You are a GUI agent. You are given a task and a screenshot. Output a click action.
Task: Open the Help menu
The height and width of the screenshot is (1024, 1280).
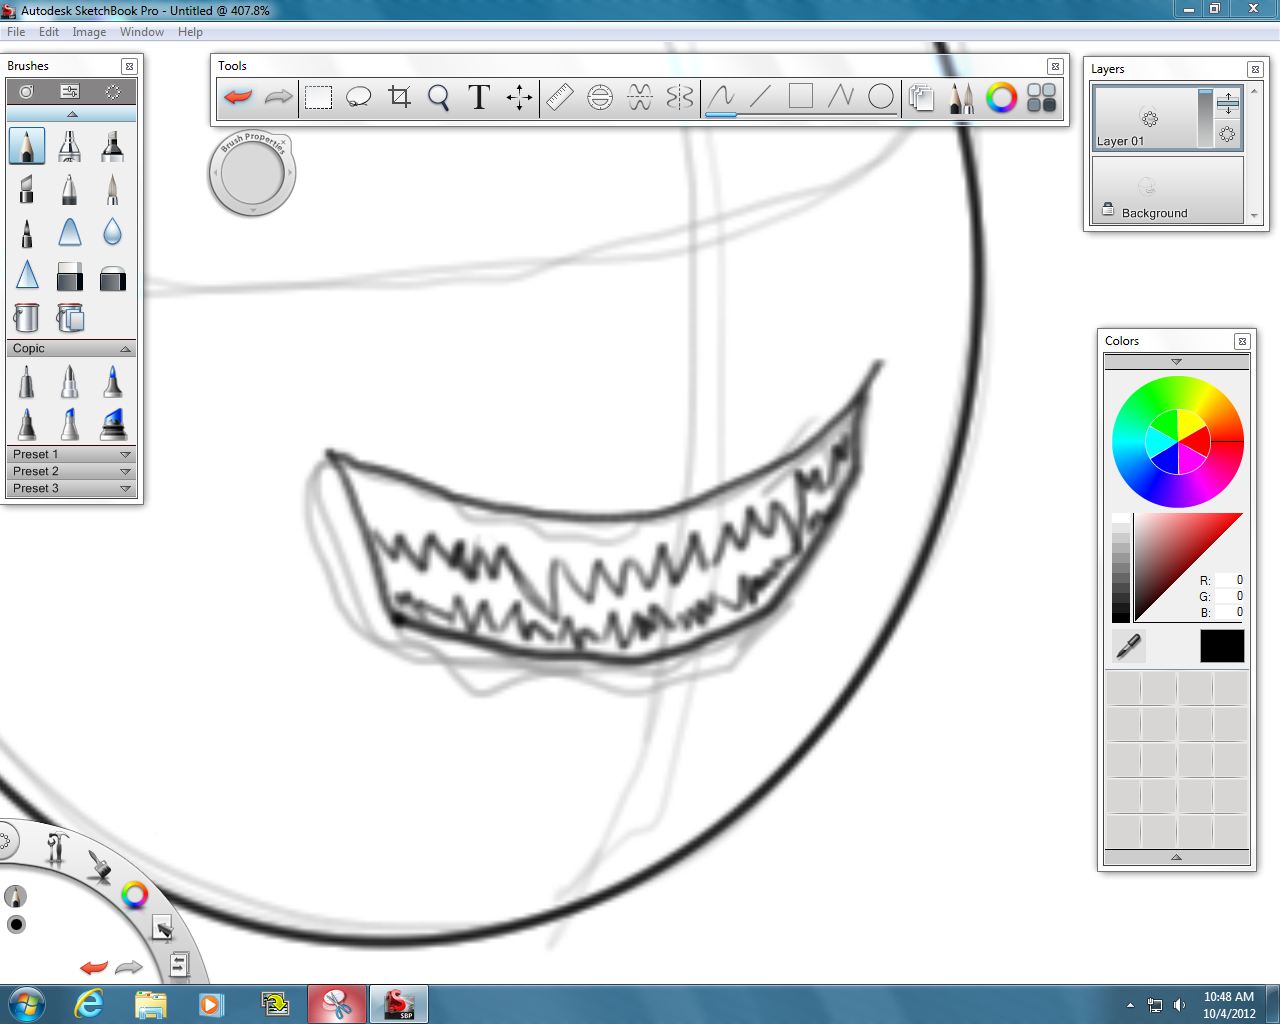pyautogui.click(x=190, y=32)
